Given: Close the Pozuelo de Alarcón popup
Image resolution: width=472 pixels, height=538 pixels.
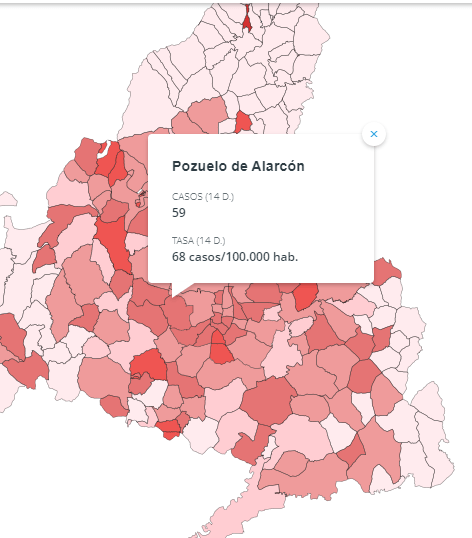Looking at the screenshot, I should (x=374, y=134).
